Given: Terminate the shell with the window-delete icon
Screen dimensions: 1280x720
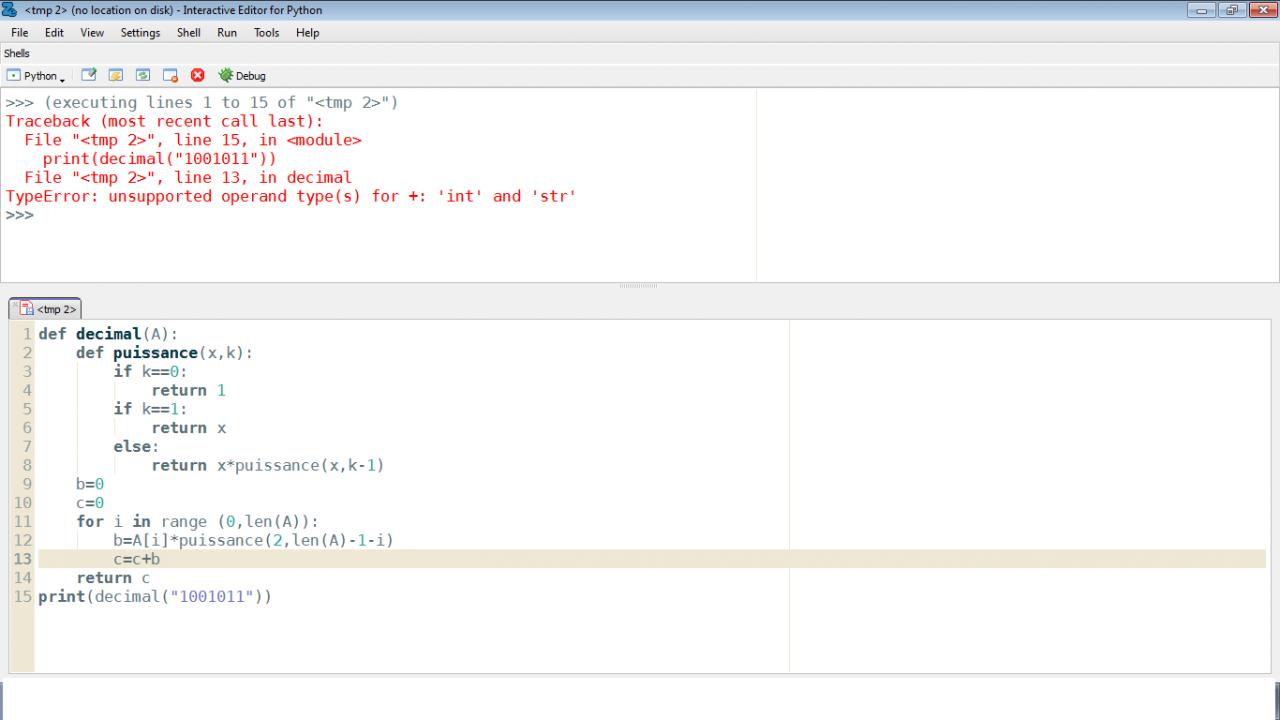Looking at the screenshot, I should click(x=170, y=75).
